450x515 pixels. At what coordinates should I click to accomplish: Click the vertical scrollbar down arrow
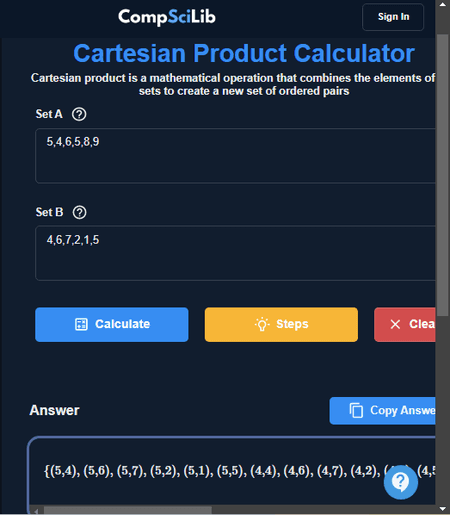(x=443, y=509)
